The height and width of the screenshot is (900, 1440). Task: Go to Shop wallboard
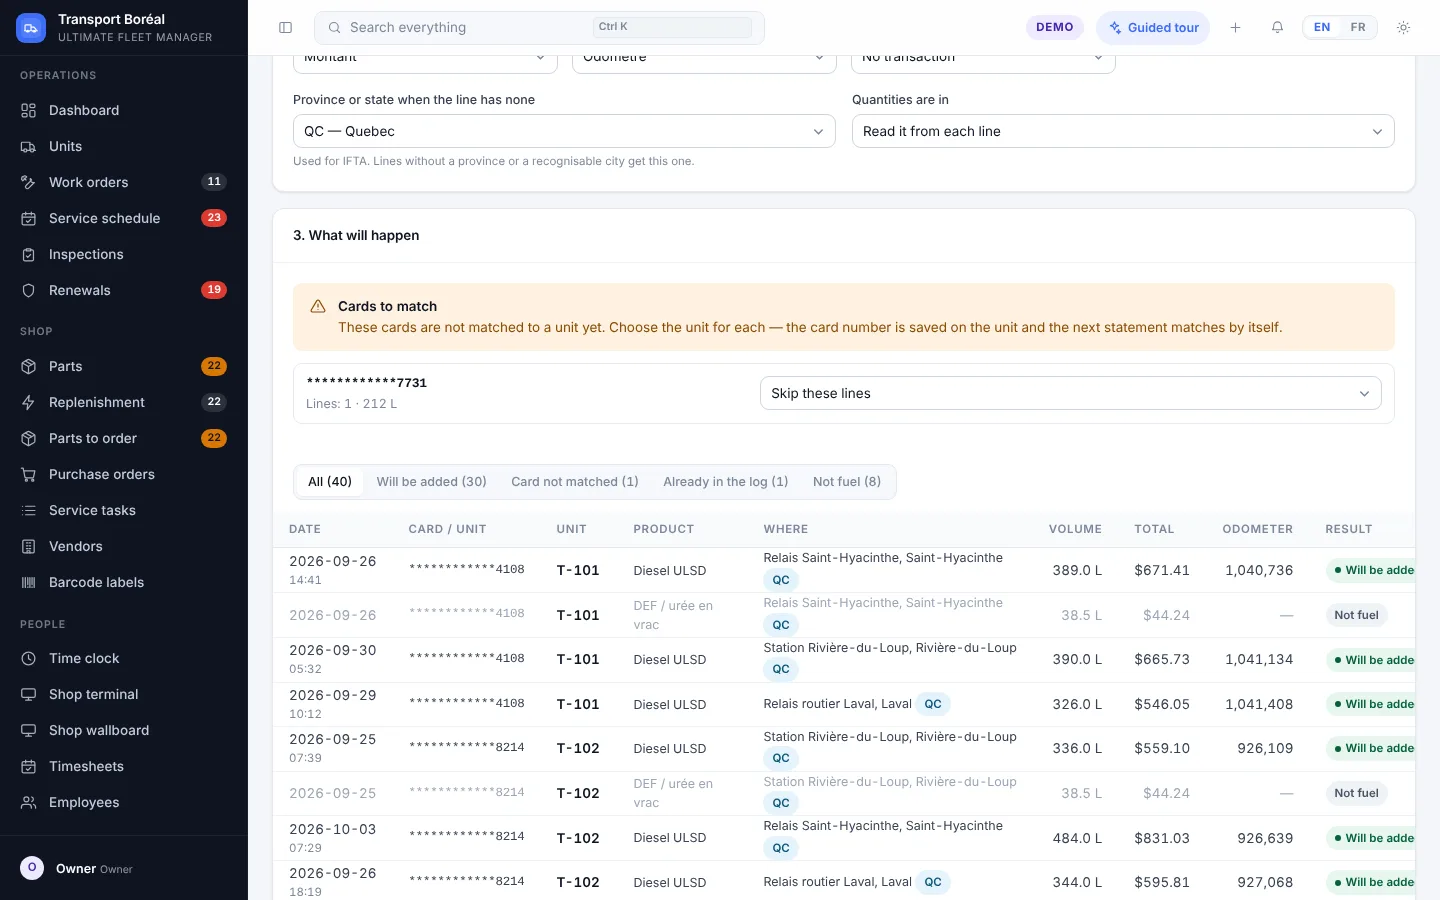click(124, 730)
